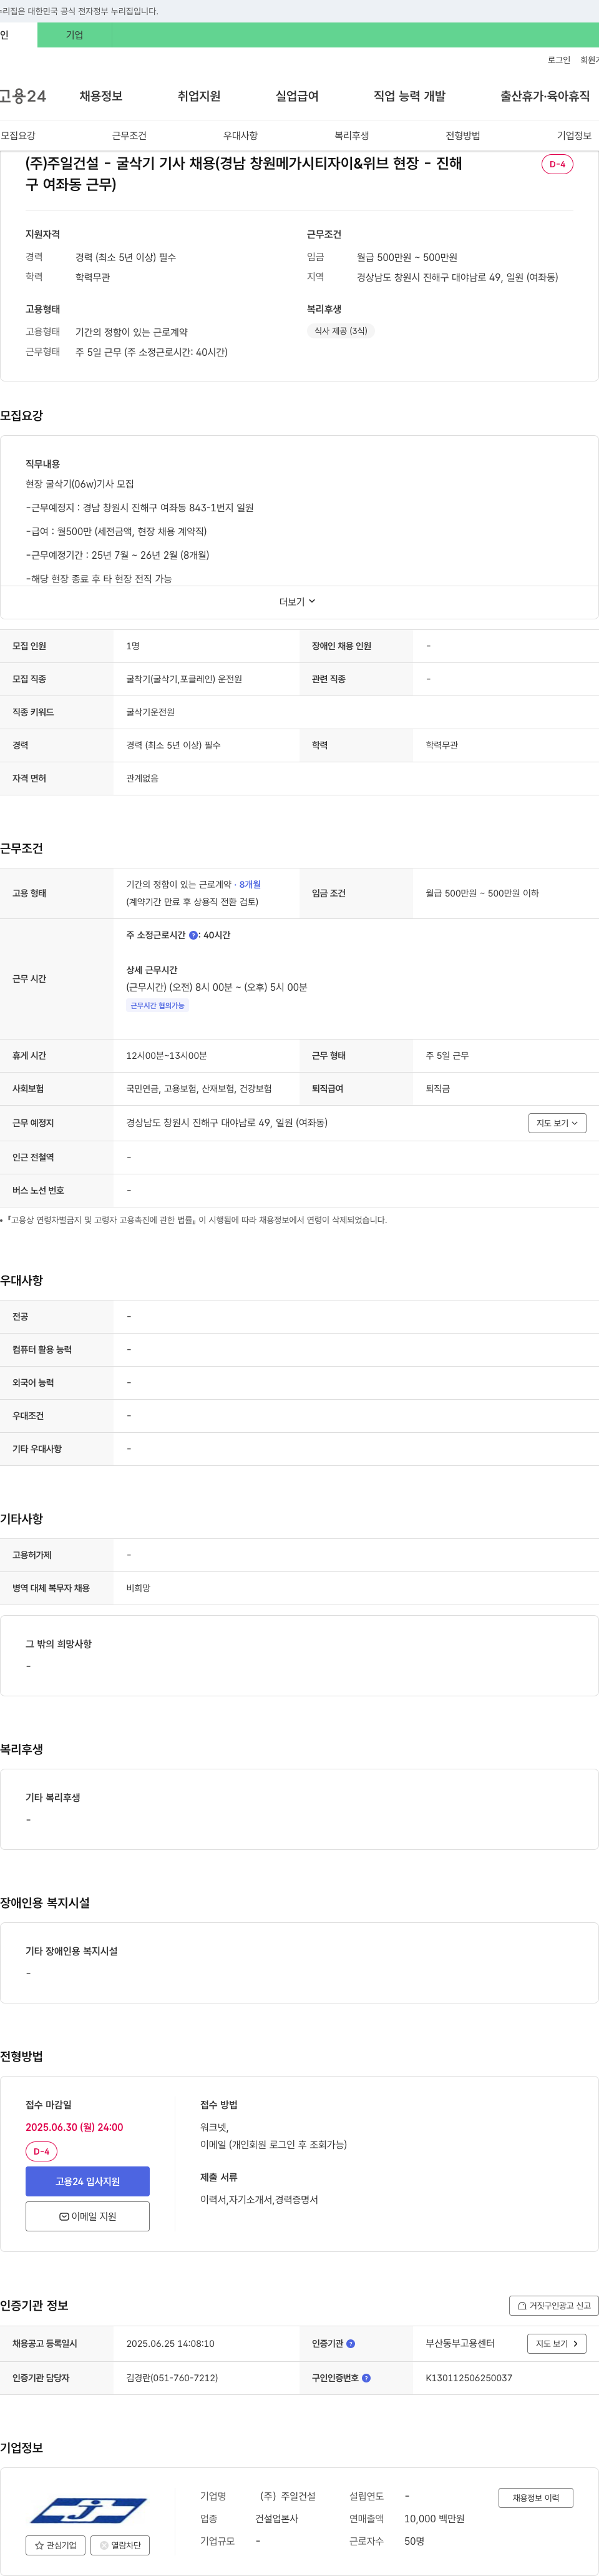Image resolution: width=599 pixels, height=2576 pixels.
Task: Open the 취업지원 menu
Action: click(x=199, y=96)
